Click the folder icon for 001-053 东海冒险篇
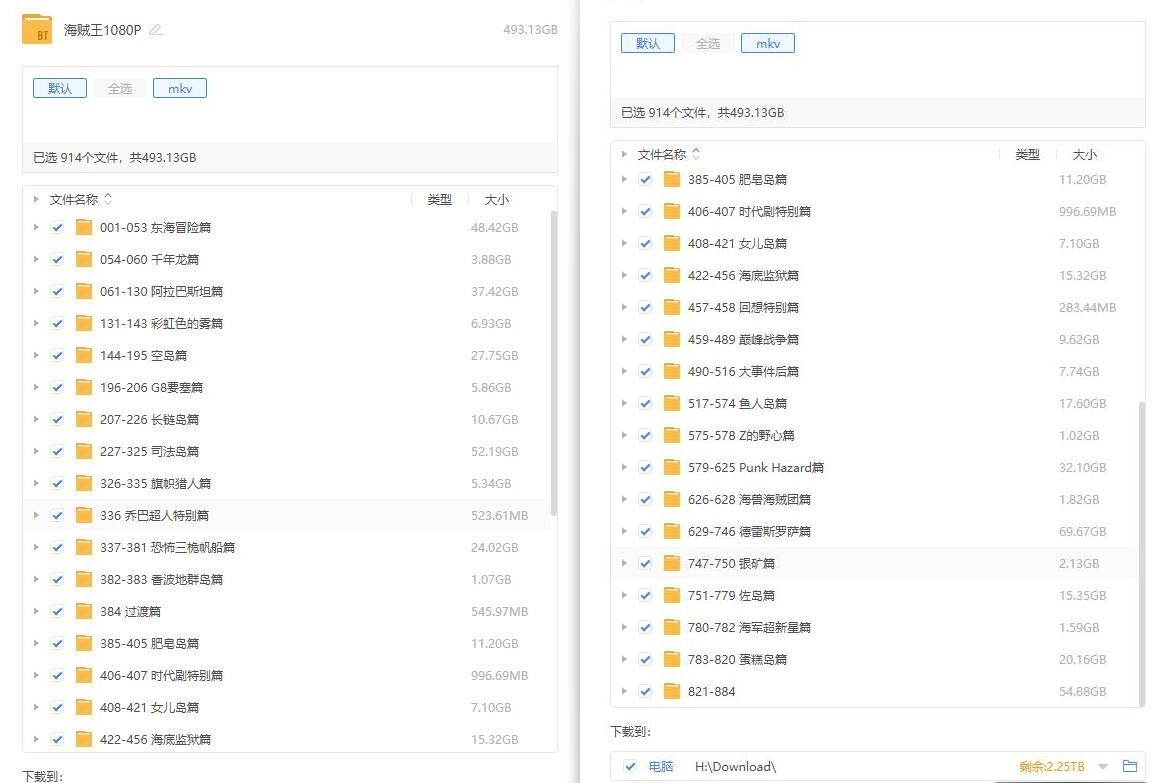 [x=84, y=227]
